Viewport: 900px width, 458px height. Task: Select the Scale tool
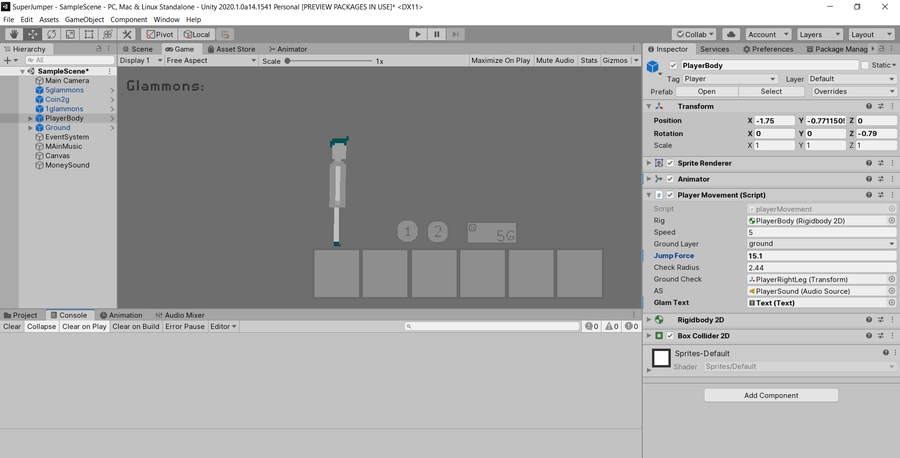(70, 34)
